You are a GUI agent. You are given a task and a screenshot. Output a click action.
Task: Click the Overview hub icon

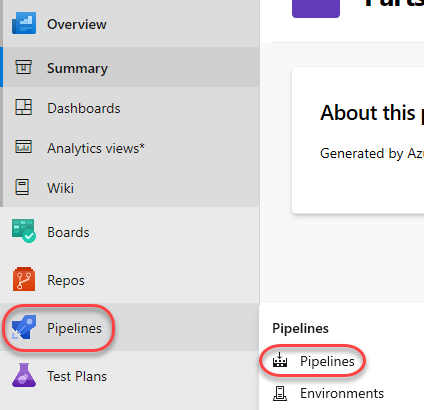24,23
